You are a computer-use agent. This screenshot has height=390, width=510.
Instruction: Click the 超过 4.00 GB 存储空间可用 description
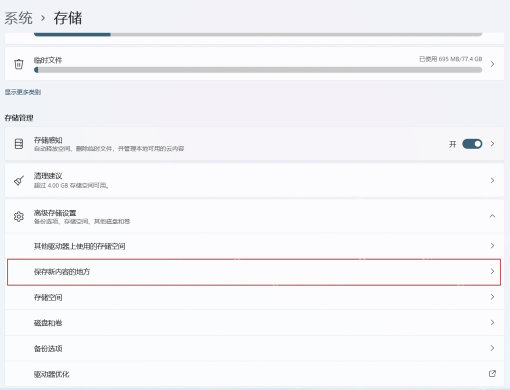[x=71, y=185]
